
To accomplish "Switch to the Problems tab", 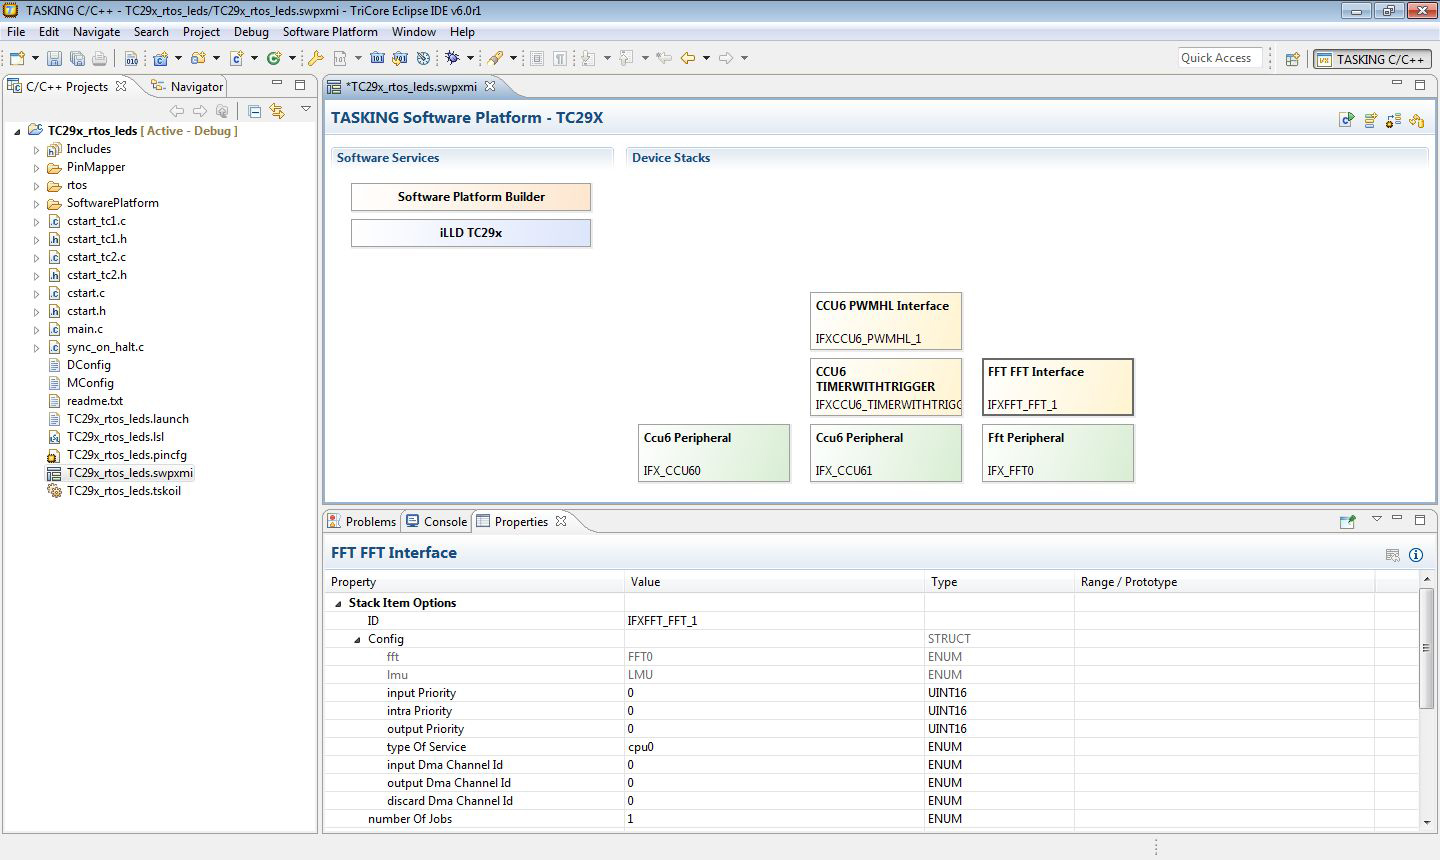I will (362, 521).
